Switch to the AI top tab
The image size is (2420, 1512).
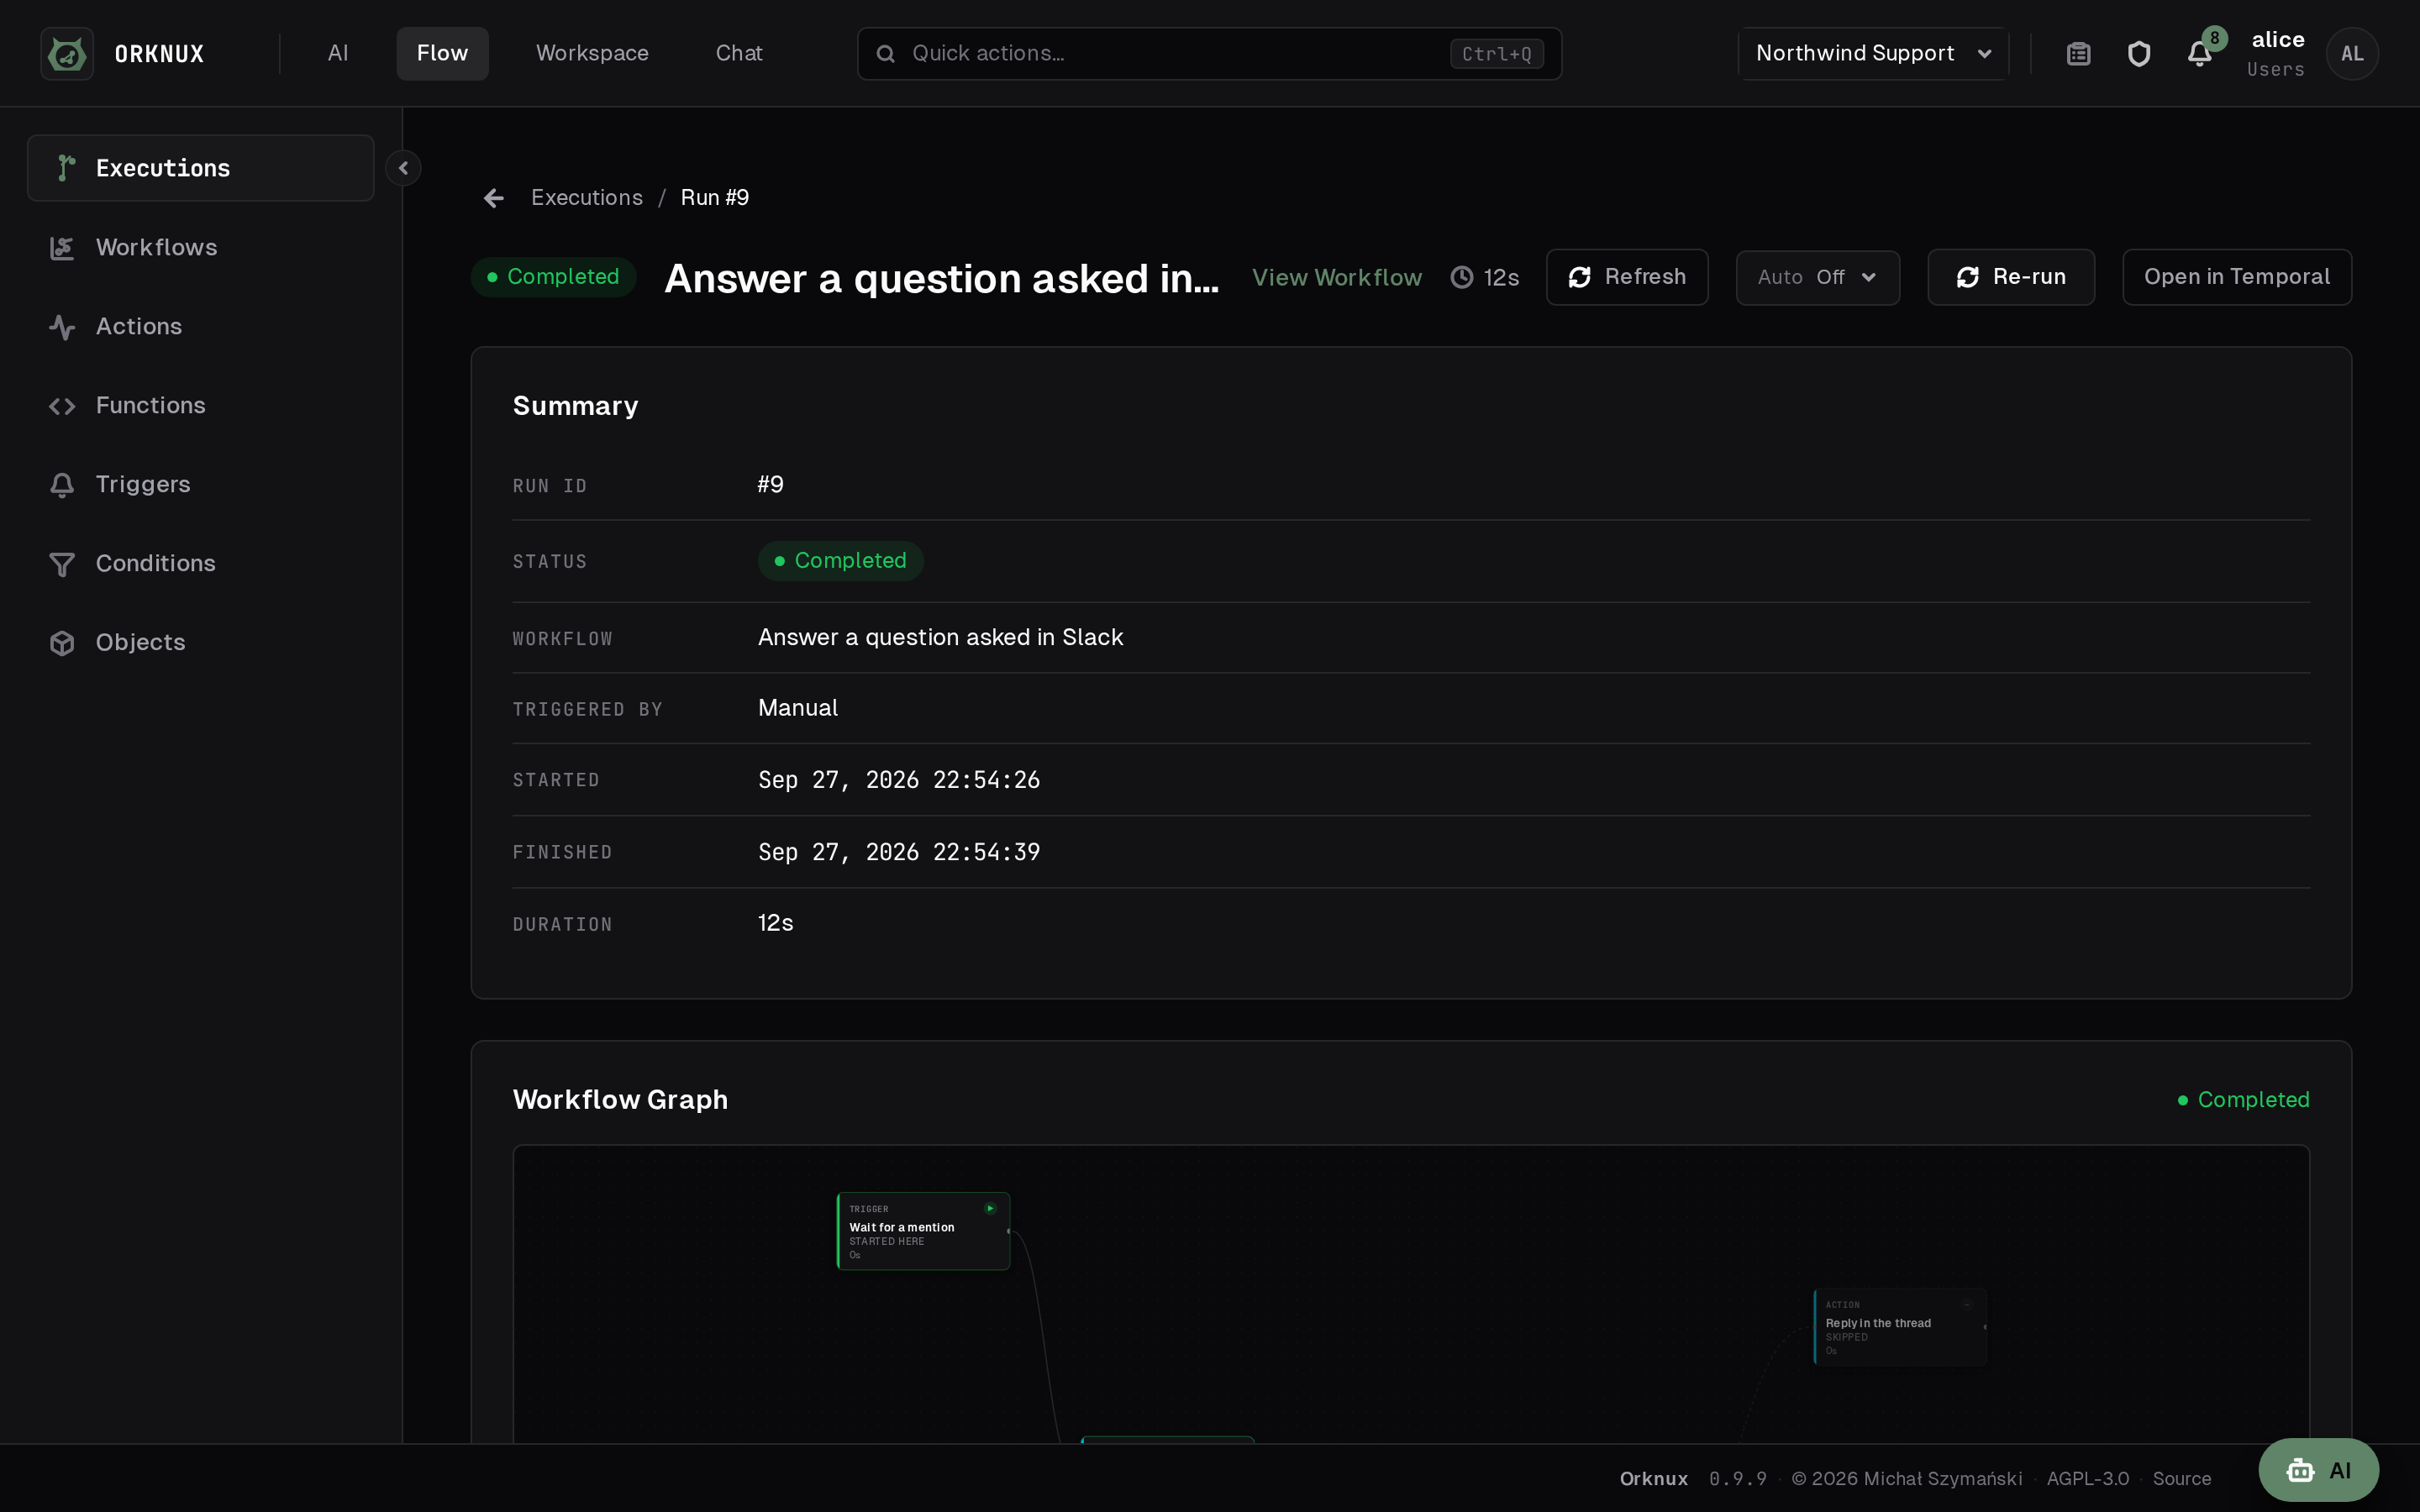pos(338,53)
